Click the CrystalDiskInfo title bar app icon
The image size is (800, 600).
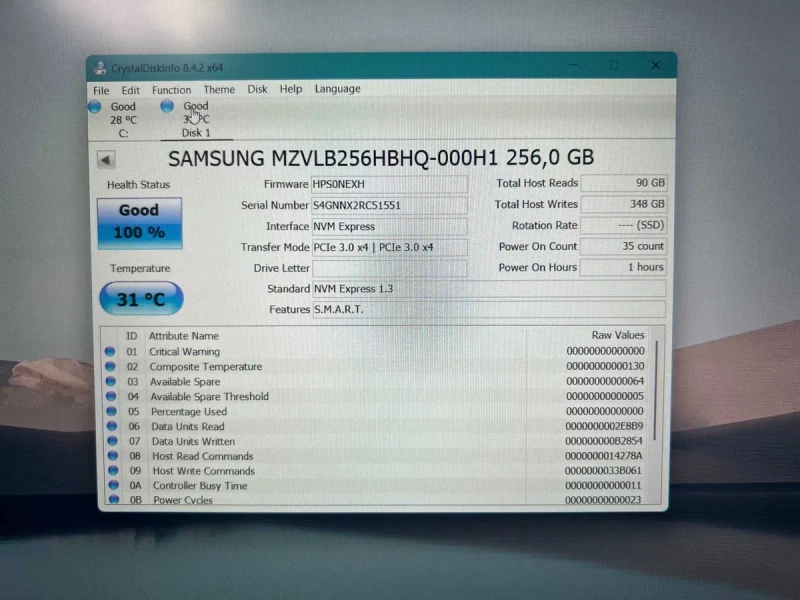click(100, 68)
